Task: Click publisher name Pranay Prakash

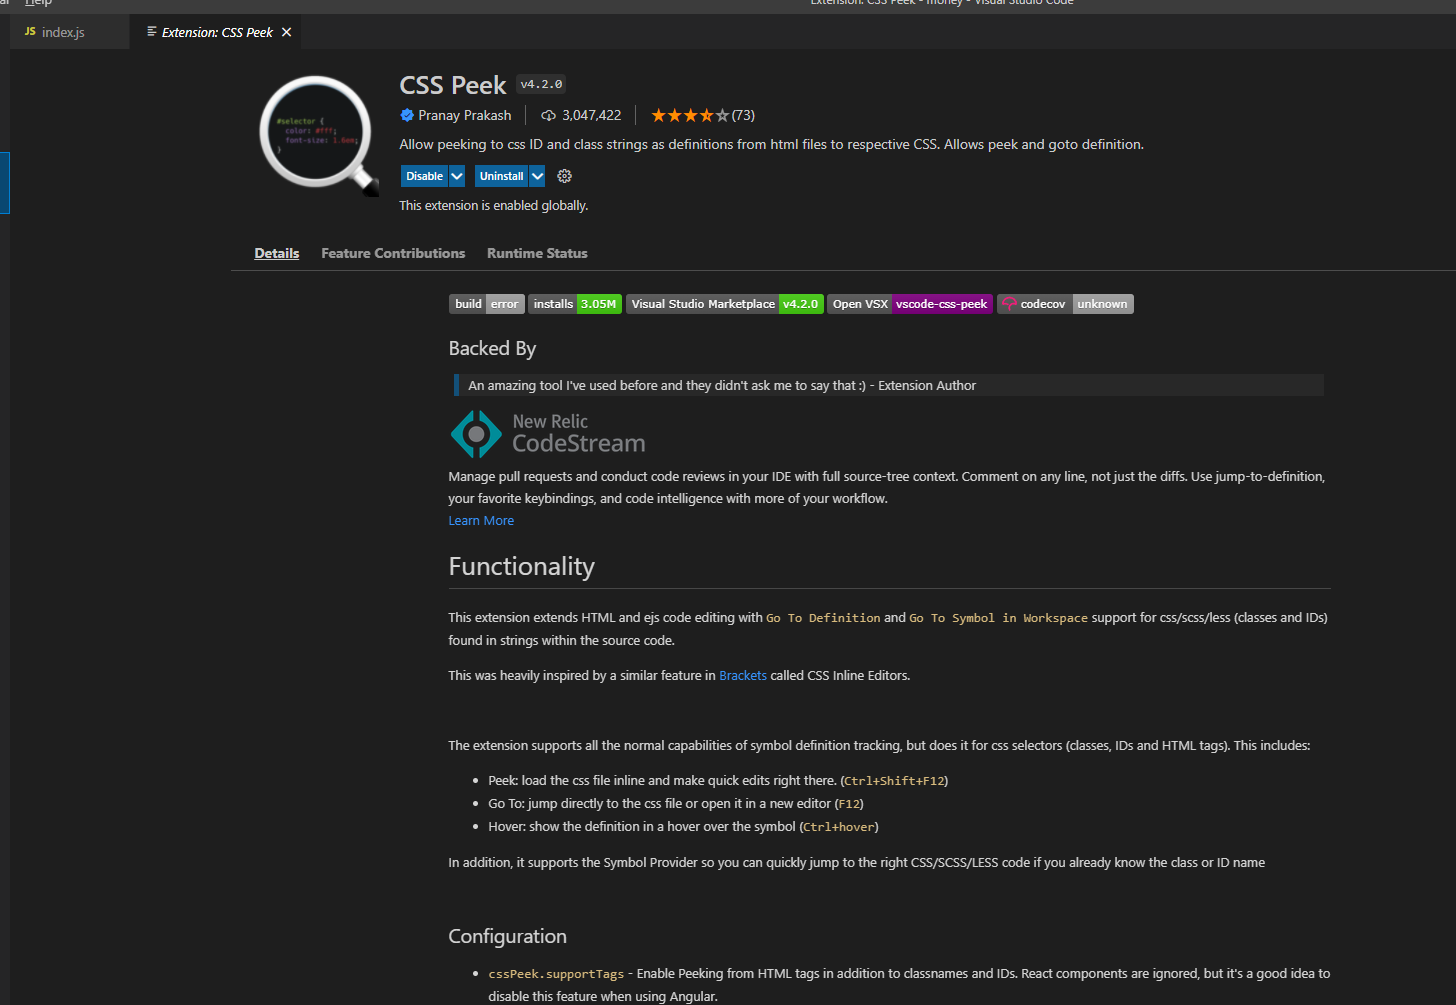Action: point(464,115)
